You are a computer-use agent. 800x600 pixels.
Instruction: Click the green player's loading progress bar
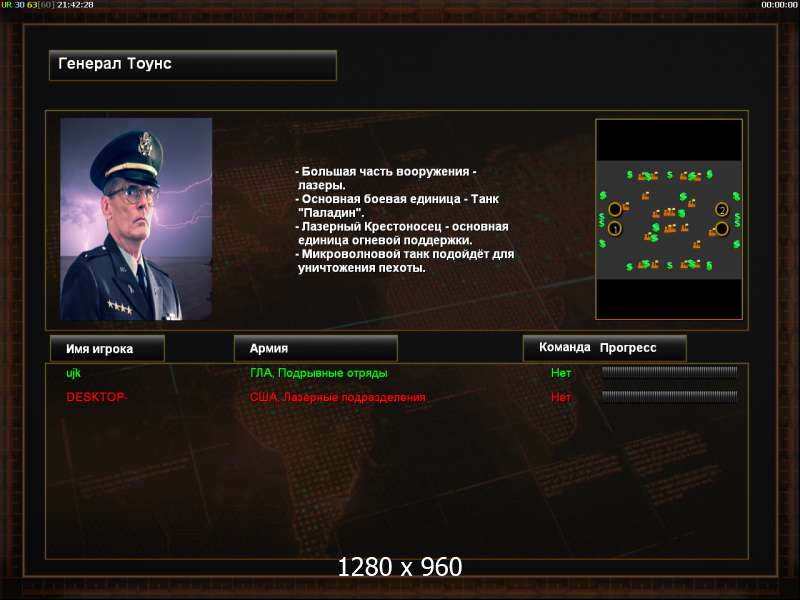click(x=669, y=372)
